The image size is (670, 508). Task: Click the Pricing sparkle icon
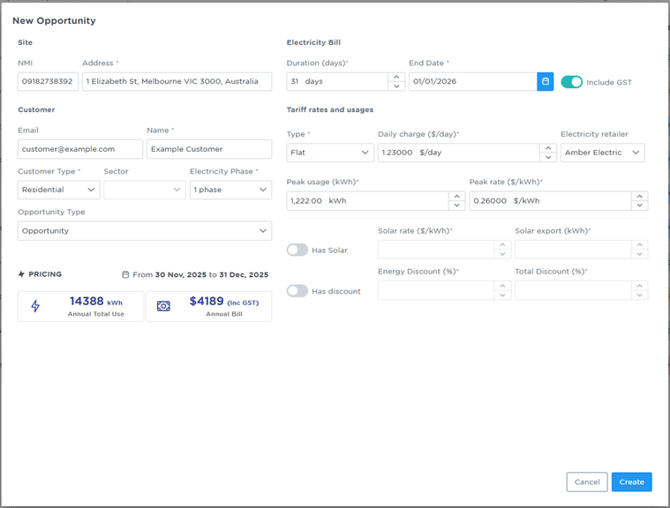tap(21, 274)
